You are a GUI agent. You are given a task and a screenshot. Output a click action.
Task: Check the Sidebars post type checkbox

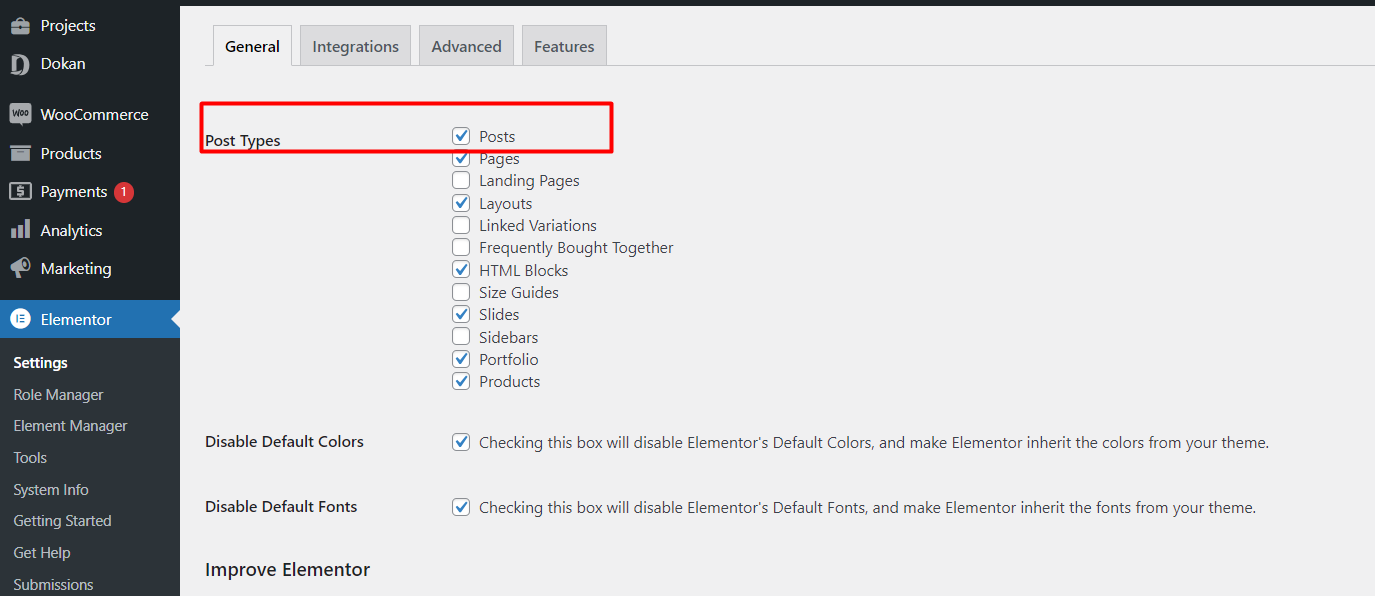[461, 337]
